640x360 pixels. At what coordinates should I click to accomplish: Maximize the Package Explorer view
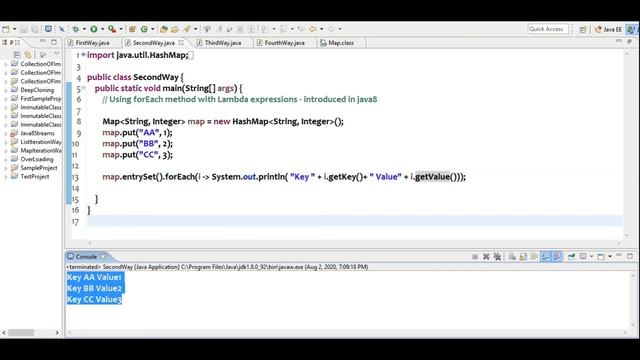coord(54,42)
